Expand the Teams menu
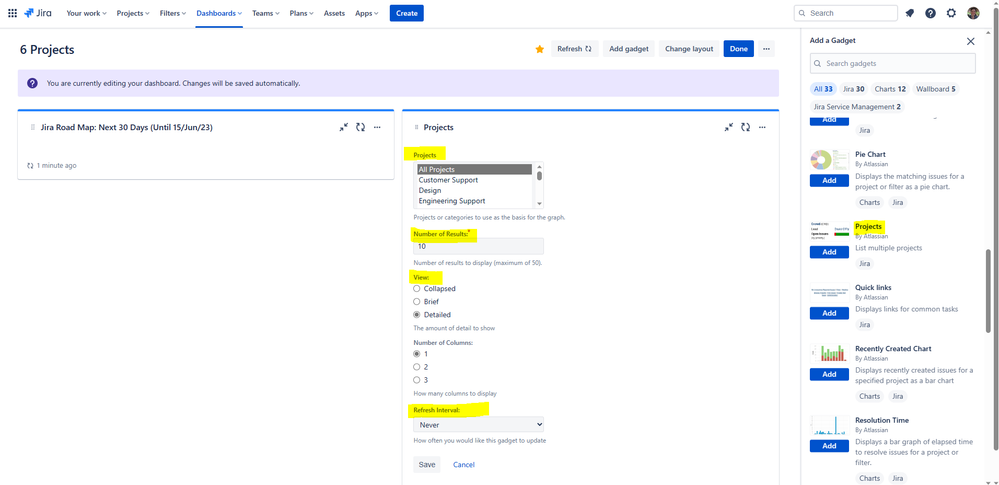Image resolution: width=999 pixels, height=485 pixels. pyautogui.click(x=266, y=13)
